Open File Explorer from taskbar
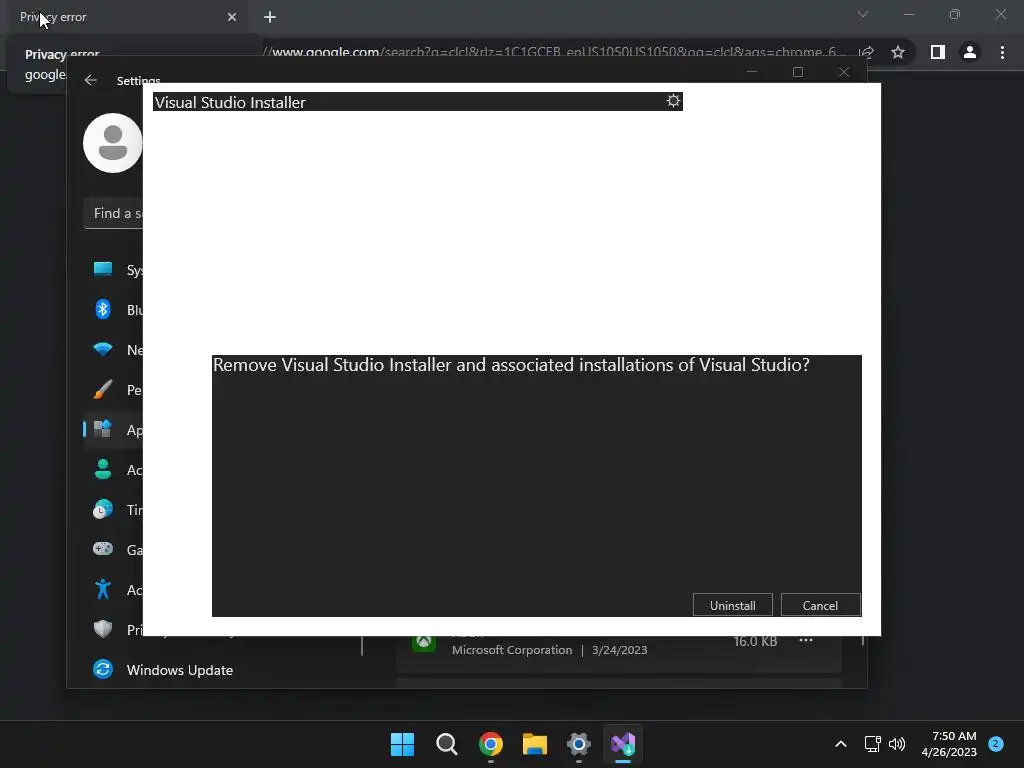The image size is (1024, 768). 535,744
